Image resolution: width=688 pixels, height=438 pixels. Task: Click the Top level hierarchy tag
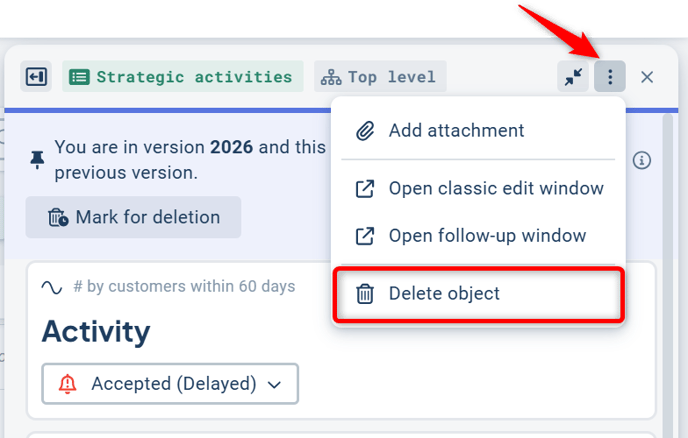[380, 76]
